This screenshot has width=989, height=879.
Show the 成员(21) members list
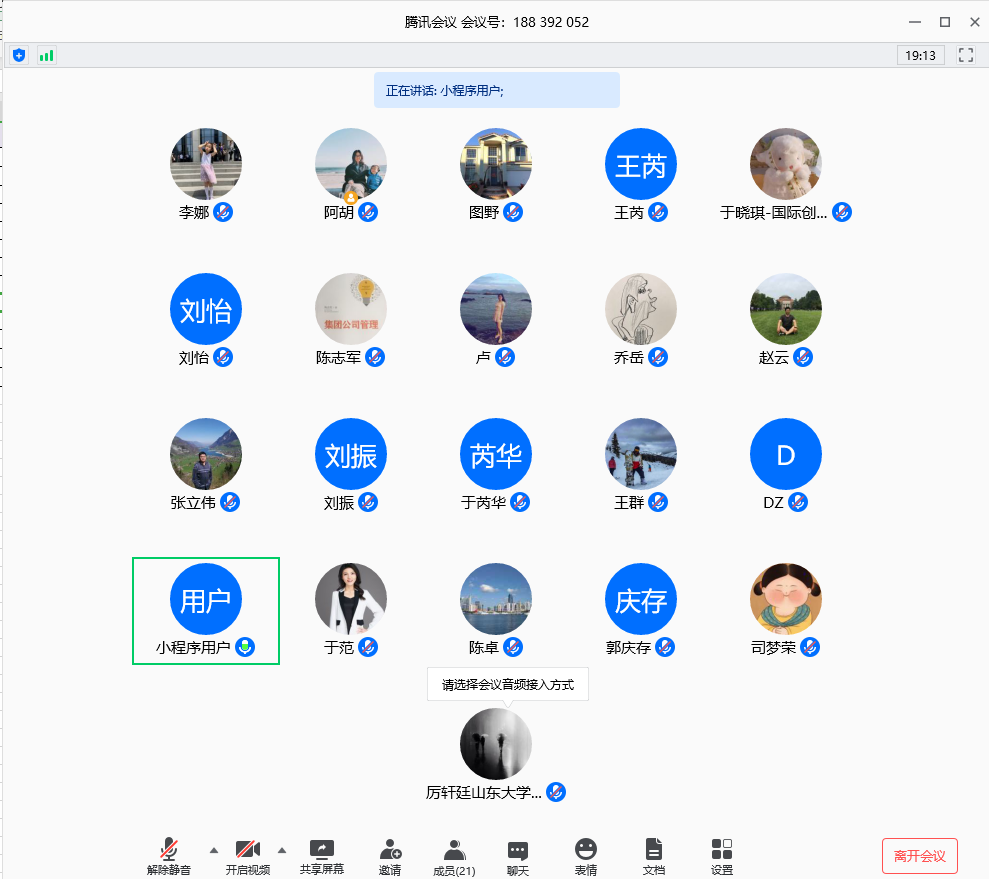coord(454,857)
